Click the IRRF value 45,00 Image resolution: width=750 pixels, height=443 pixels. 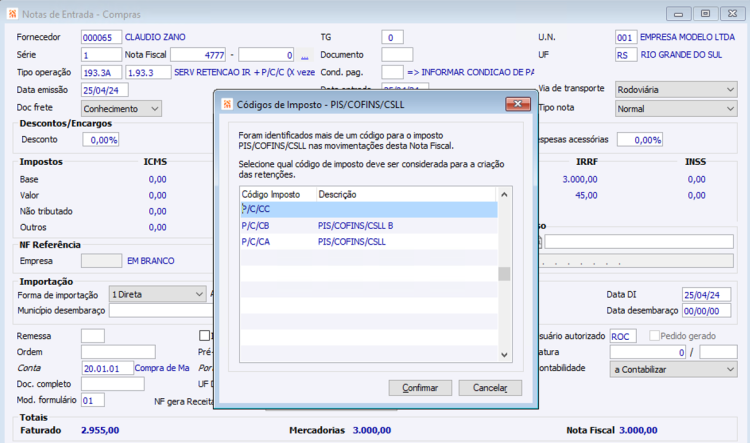586,196
